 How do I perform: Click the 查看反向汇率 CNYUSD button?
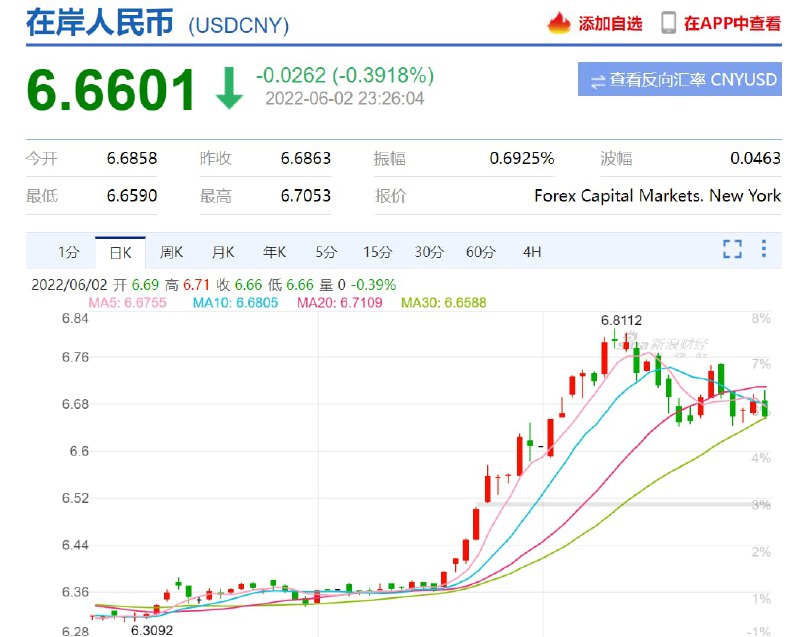coord(680,80)
